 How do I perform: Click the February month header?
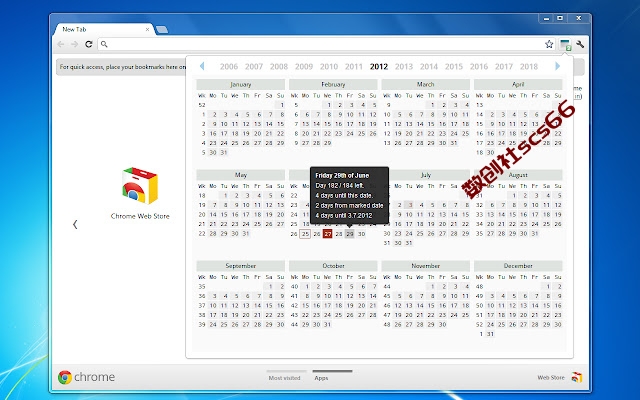[333, 84]
